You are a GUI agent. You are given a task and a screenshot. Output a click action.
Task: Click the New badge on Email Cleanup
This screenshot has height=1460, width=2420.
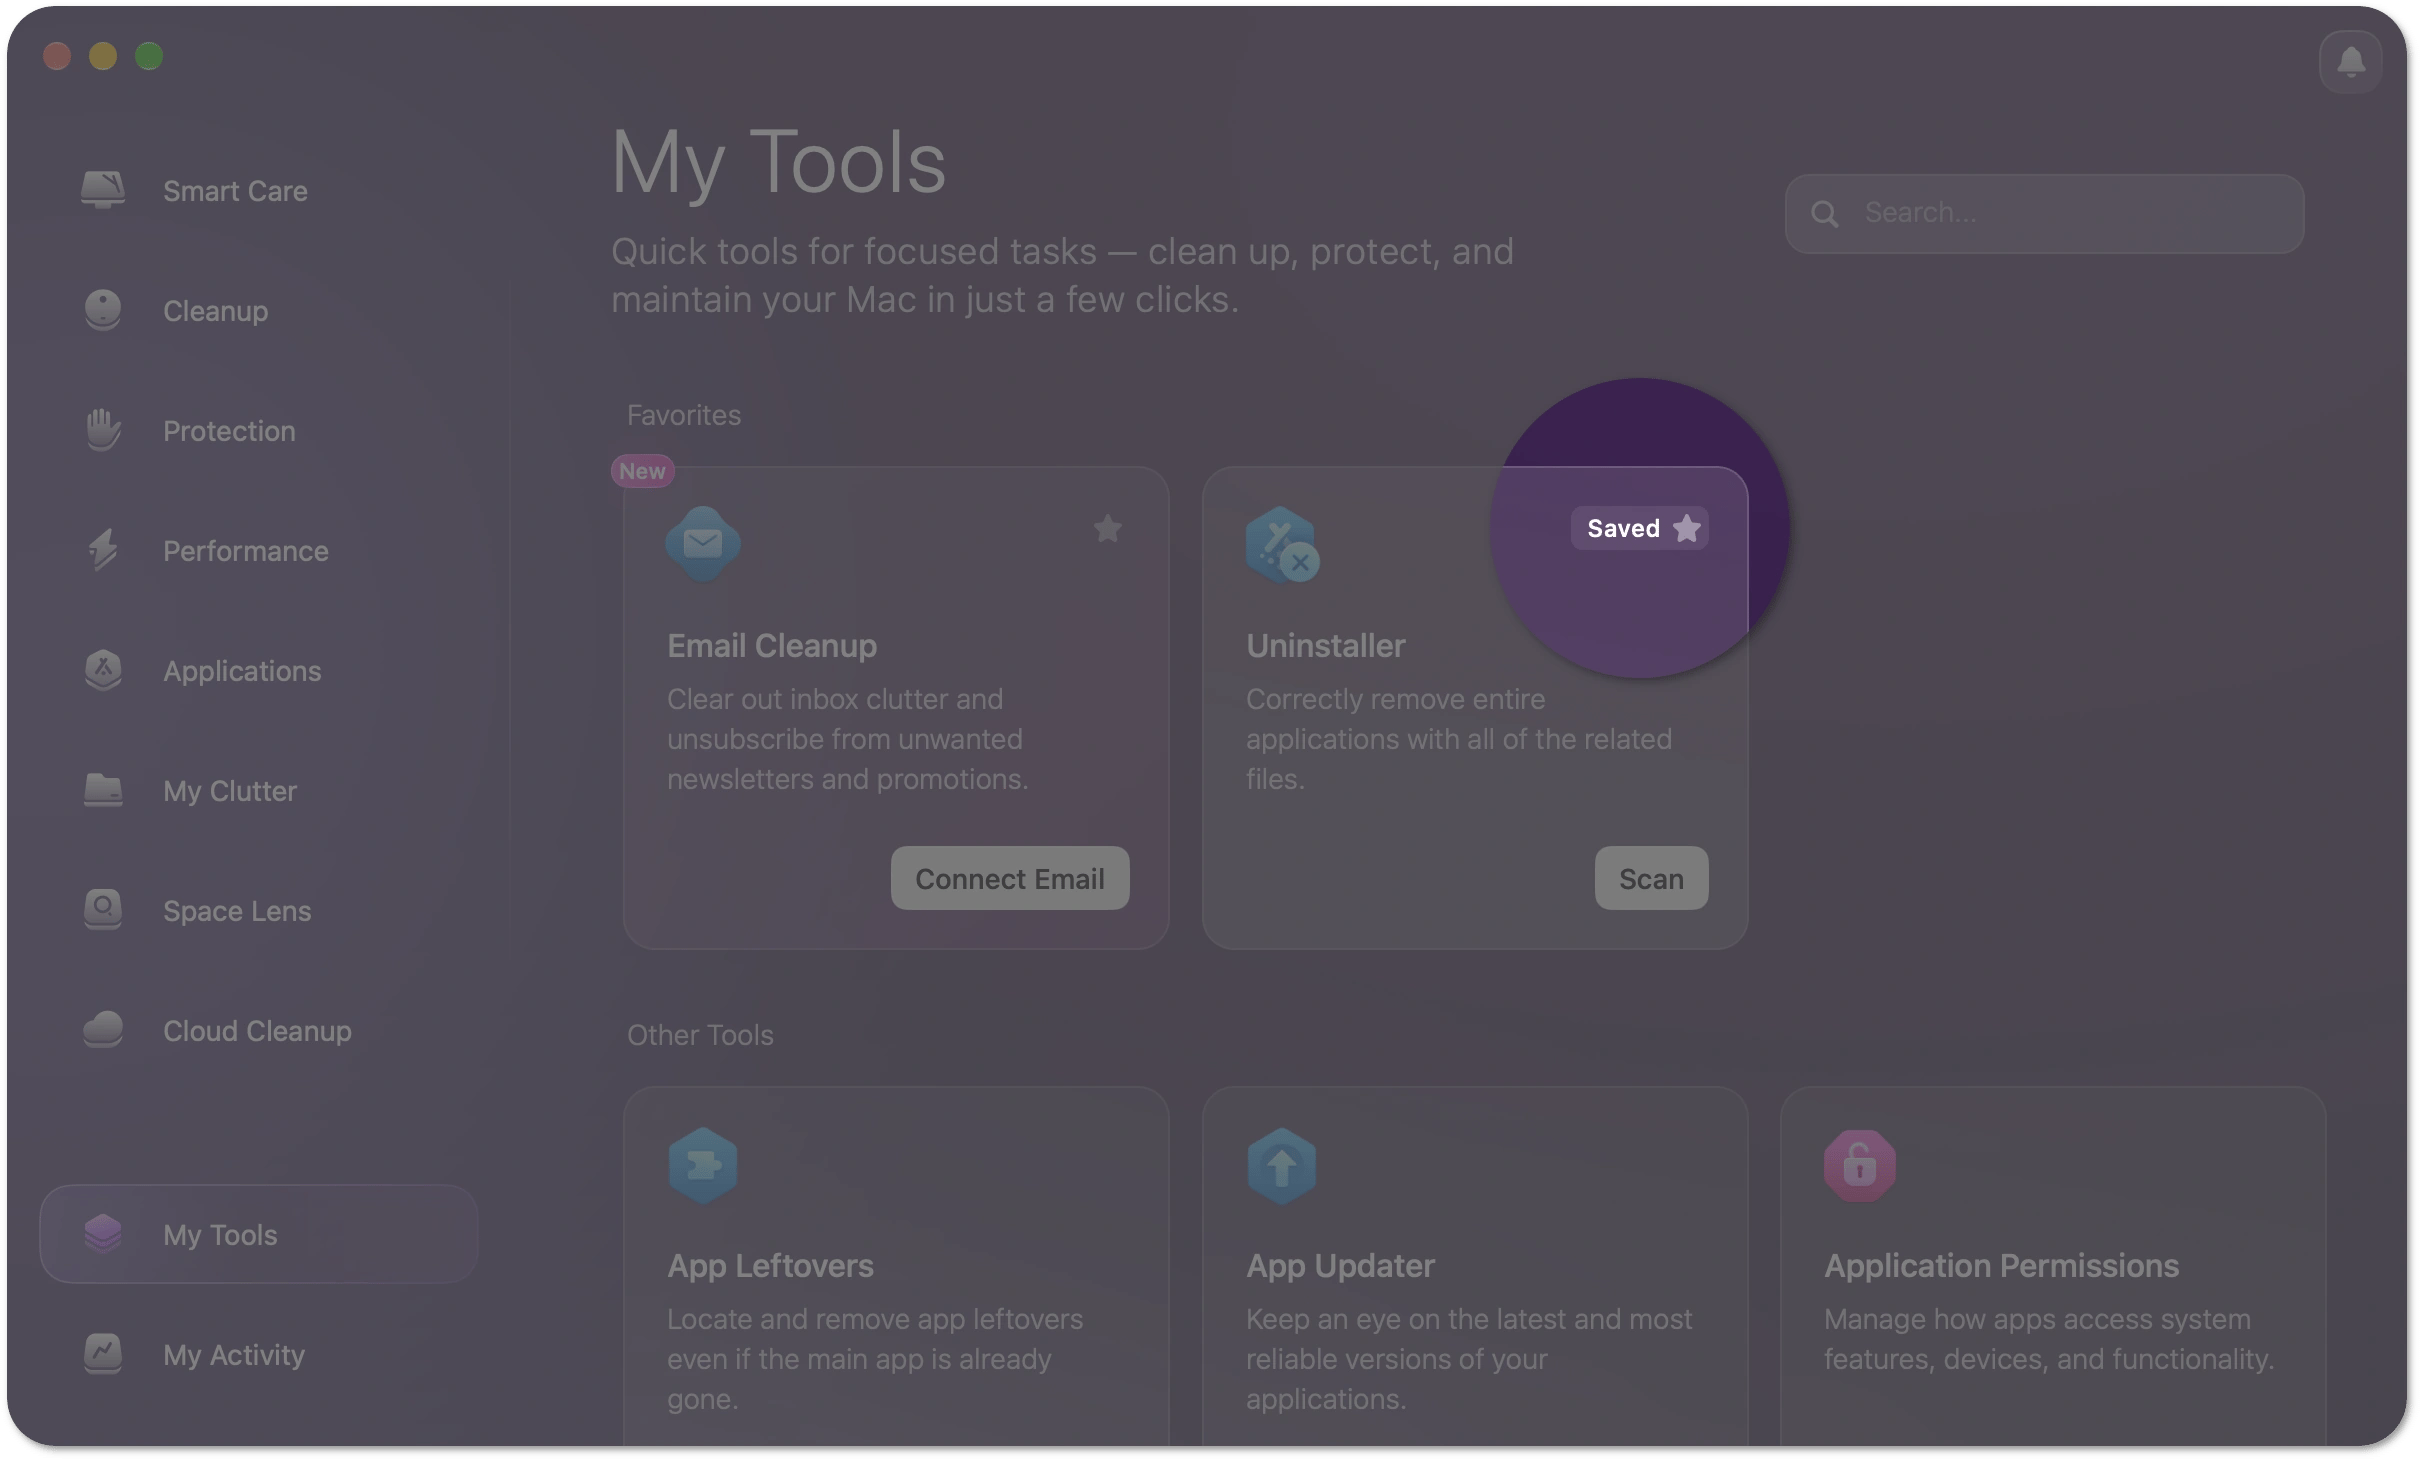pos(642,470)
